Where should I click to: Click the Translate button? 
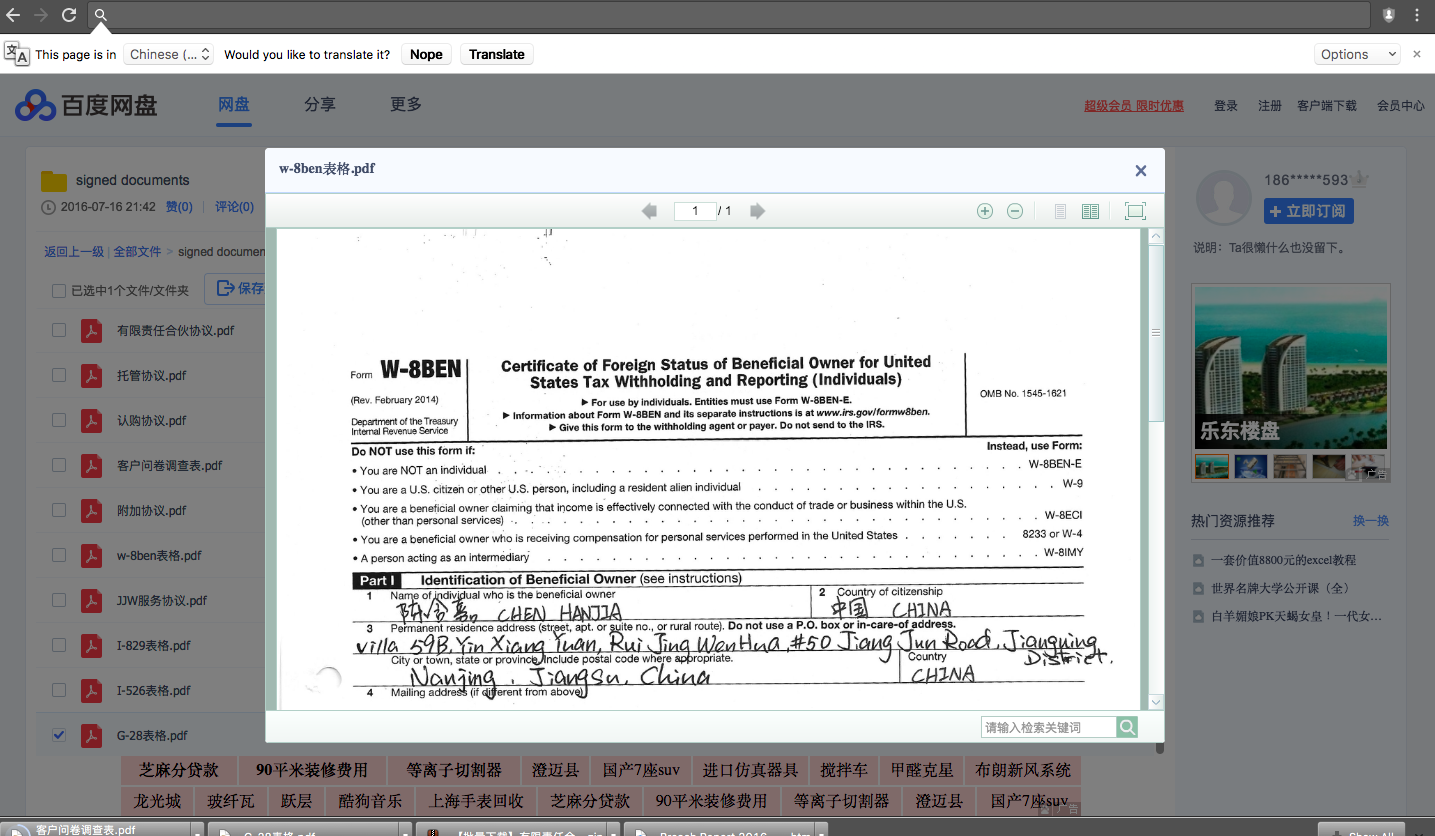pos(497,54)
